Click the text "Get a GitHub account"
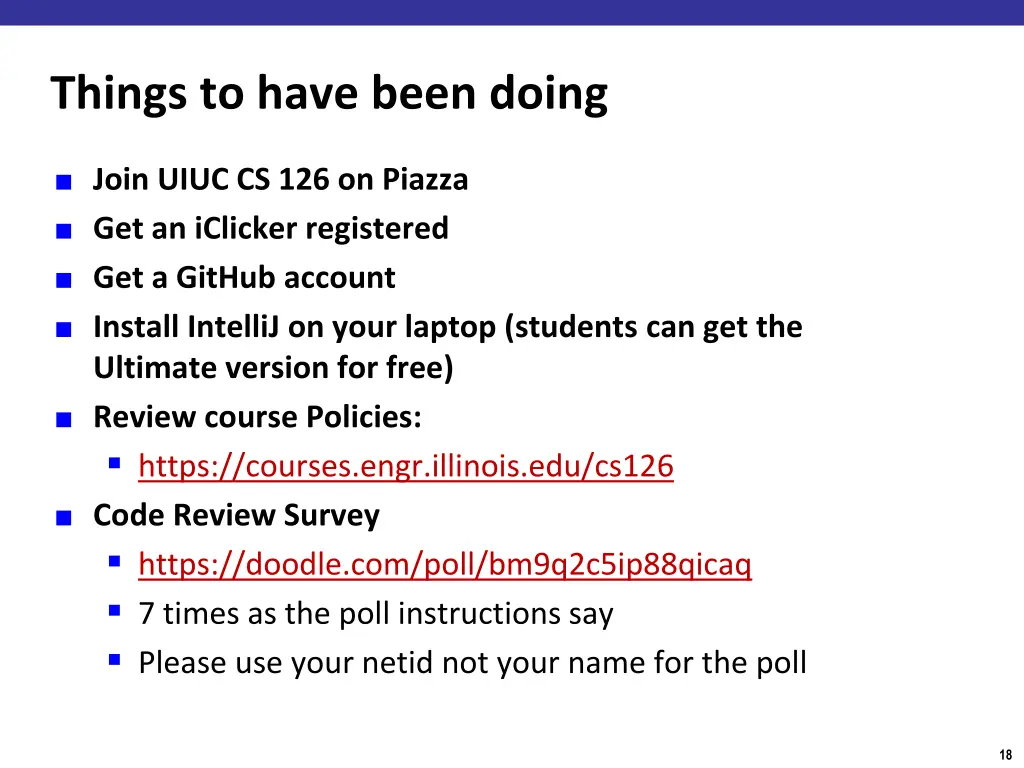 244,278
